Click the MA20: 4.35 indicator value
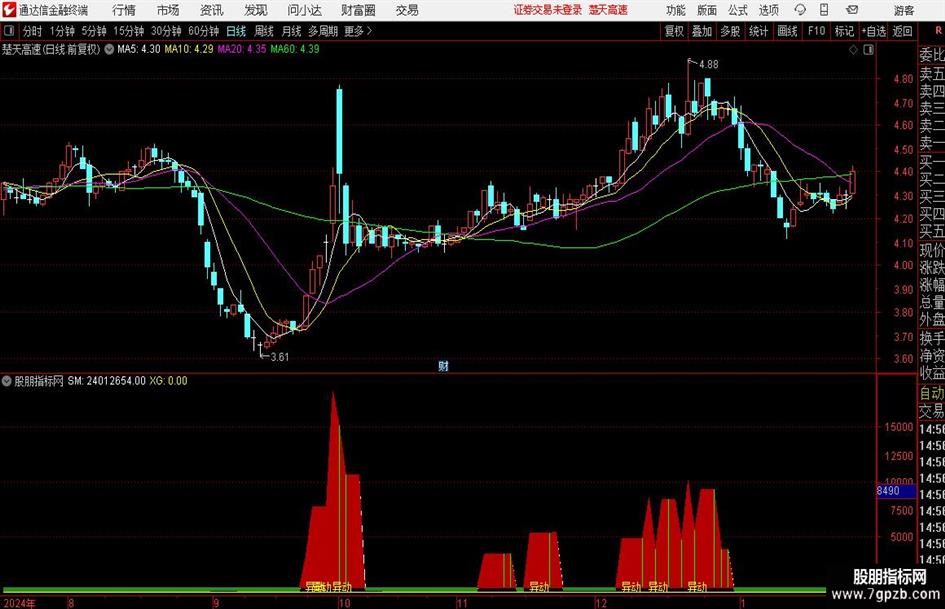945x609 pixels. pyautogui.click(x=242, y=49)
